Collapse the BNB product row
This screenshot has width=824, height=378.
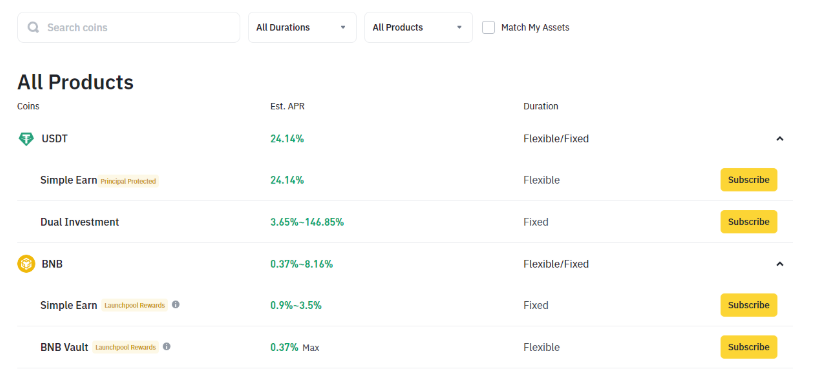[780, 264]
